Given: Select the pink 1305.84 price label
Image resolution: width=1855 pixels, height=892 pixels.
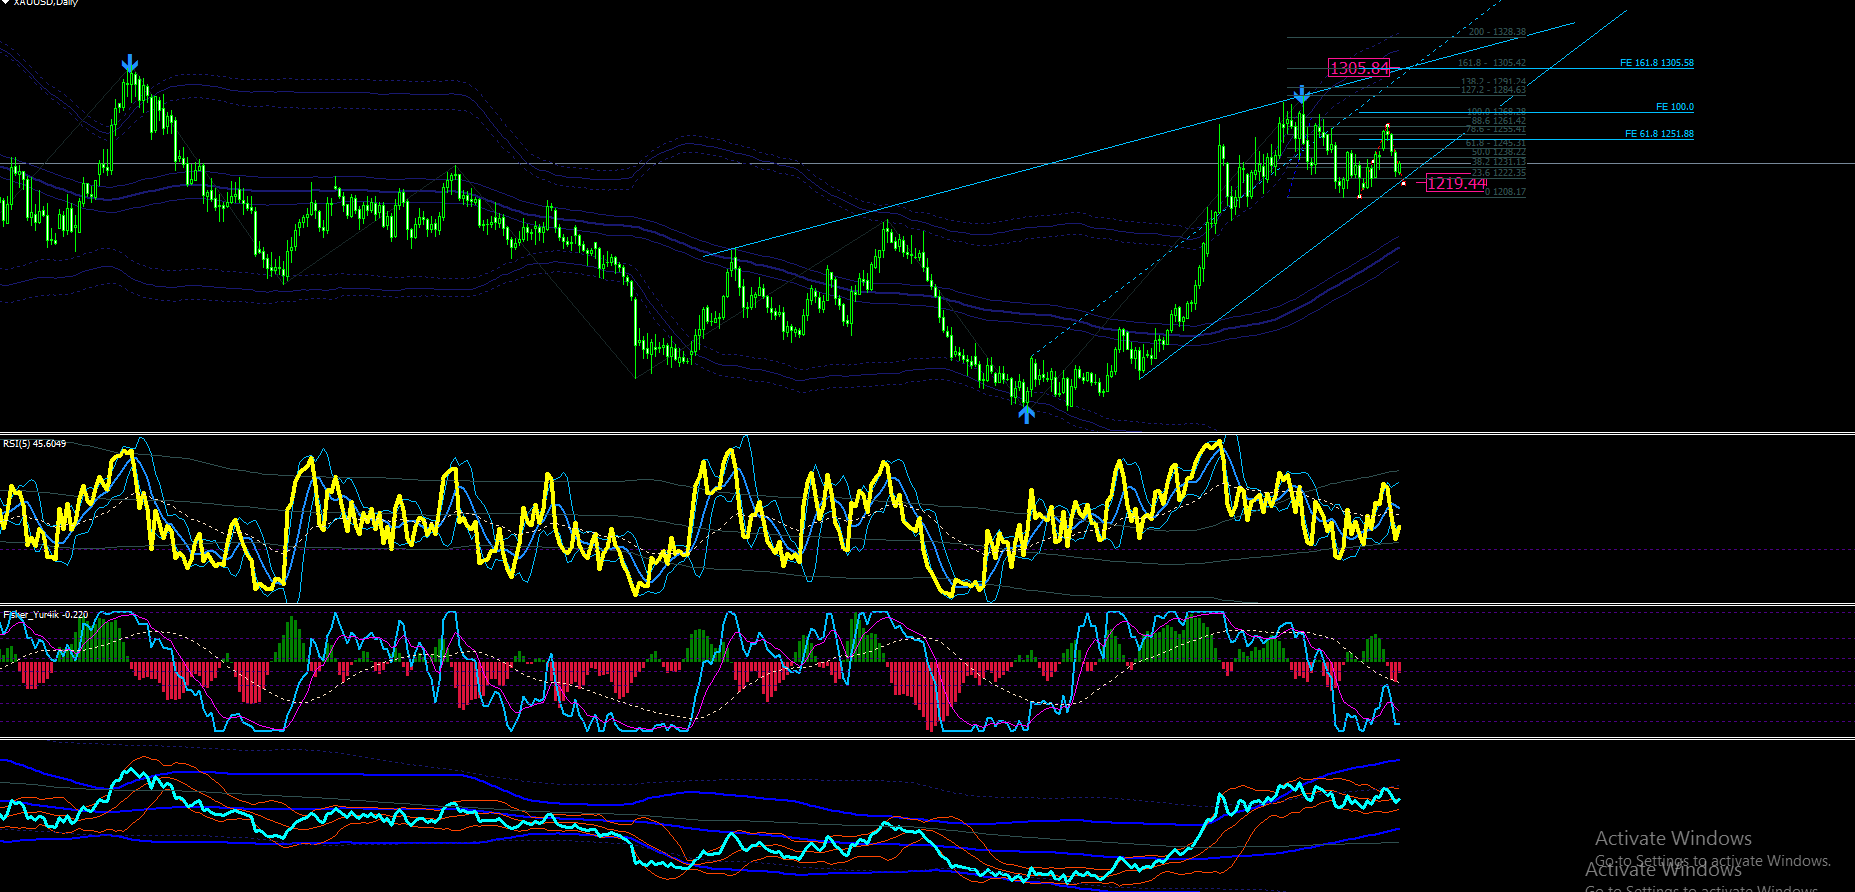Looking at the screenshot, I should click(x=1359, y=68).
